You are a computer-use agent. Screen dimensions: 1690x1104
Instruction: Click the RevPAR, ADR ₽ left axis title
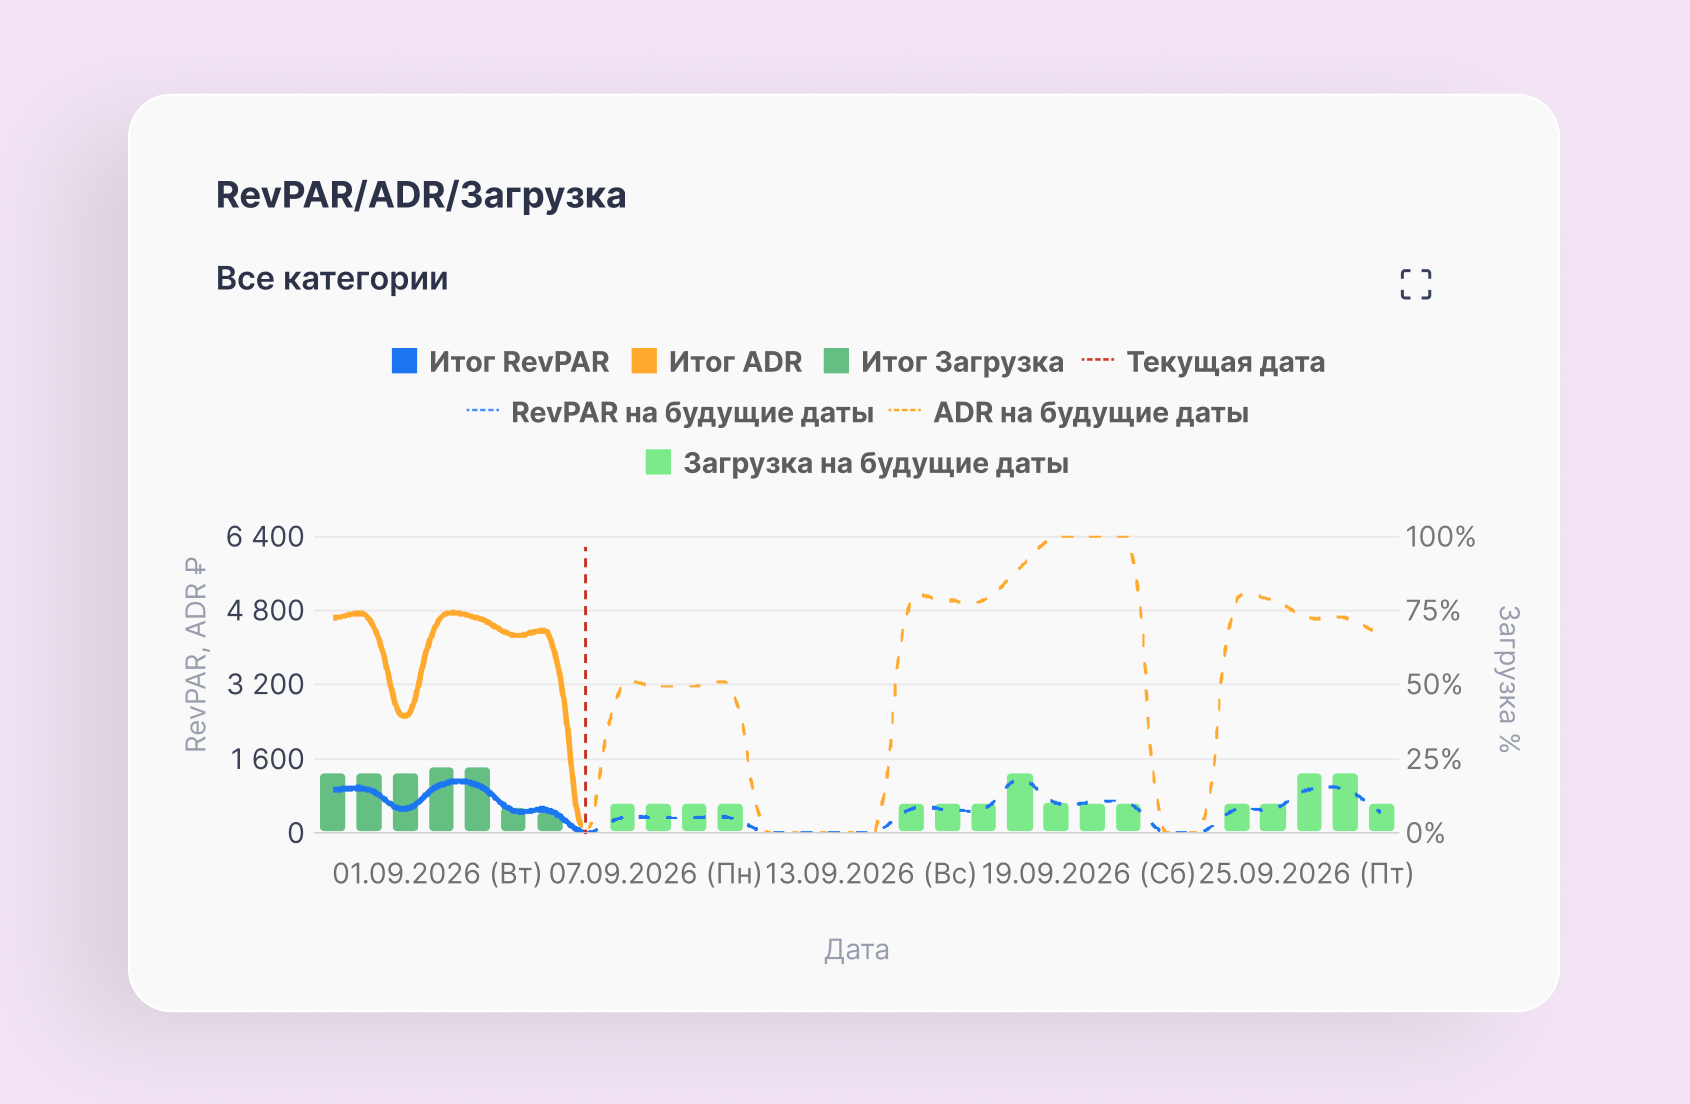point(196,655)
